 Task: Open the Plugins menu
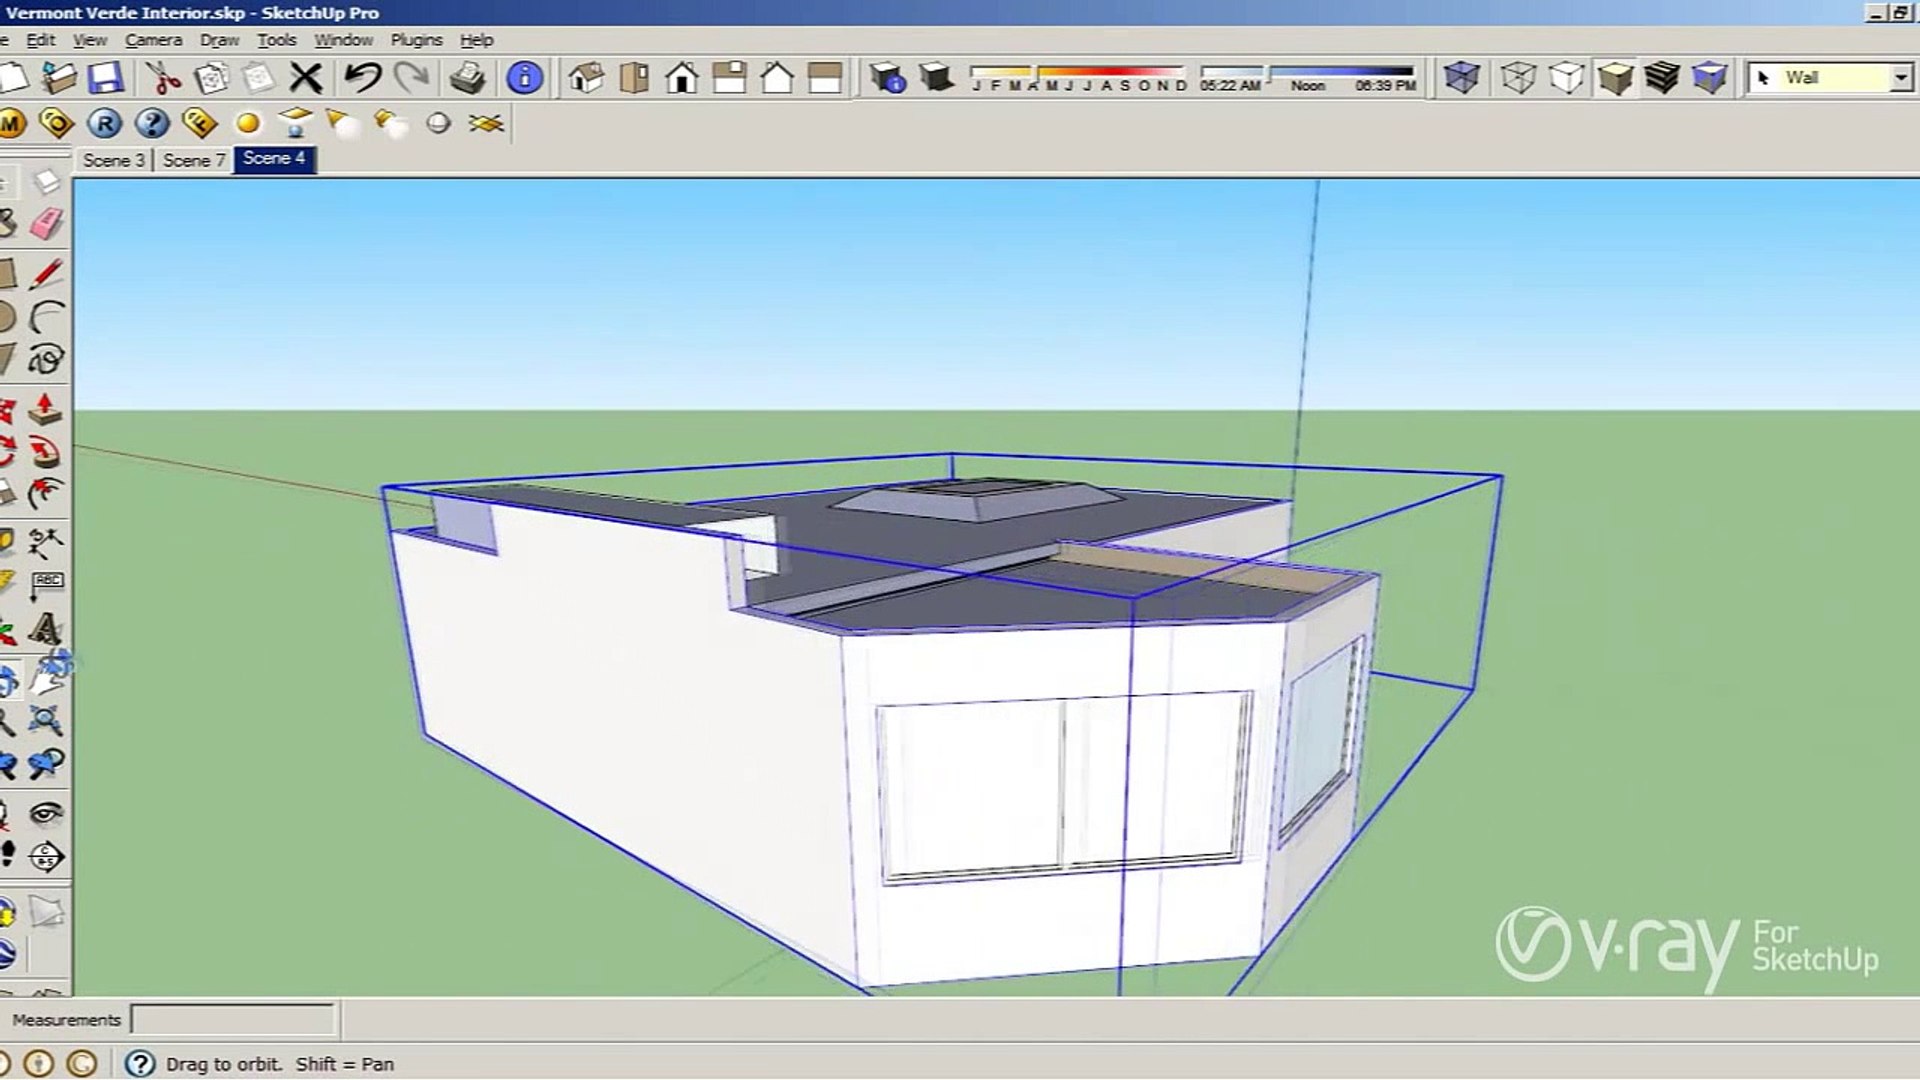coord(416,40)
